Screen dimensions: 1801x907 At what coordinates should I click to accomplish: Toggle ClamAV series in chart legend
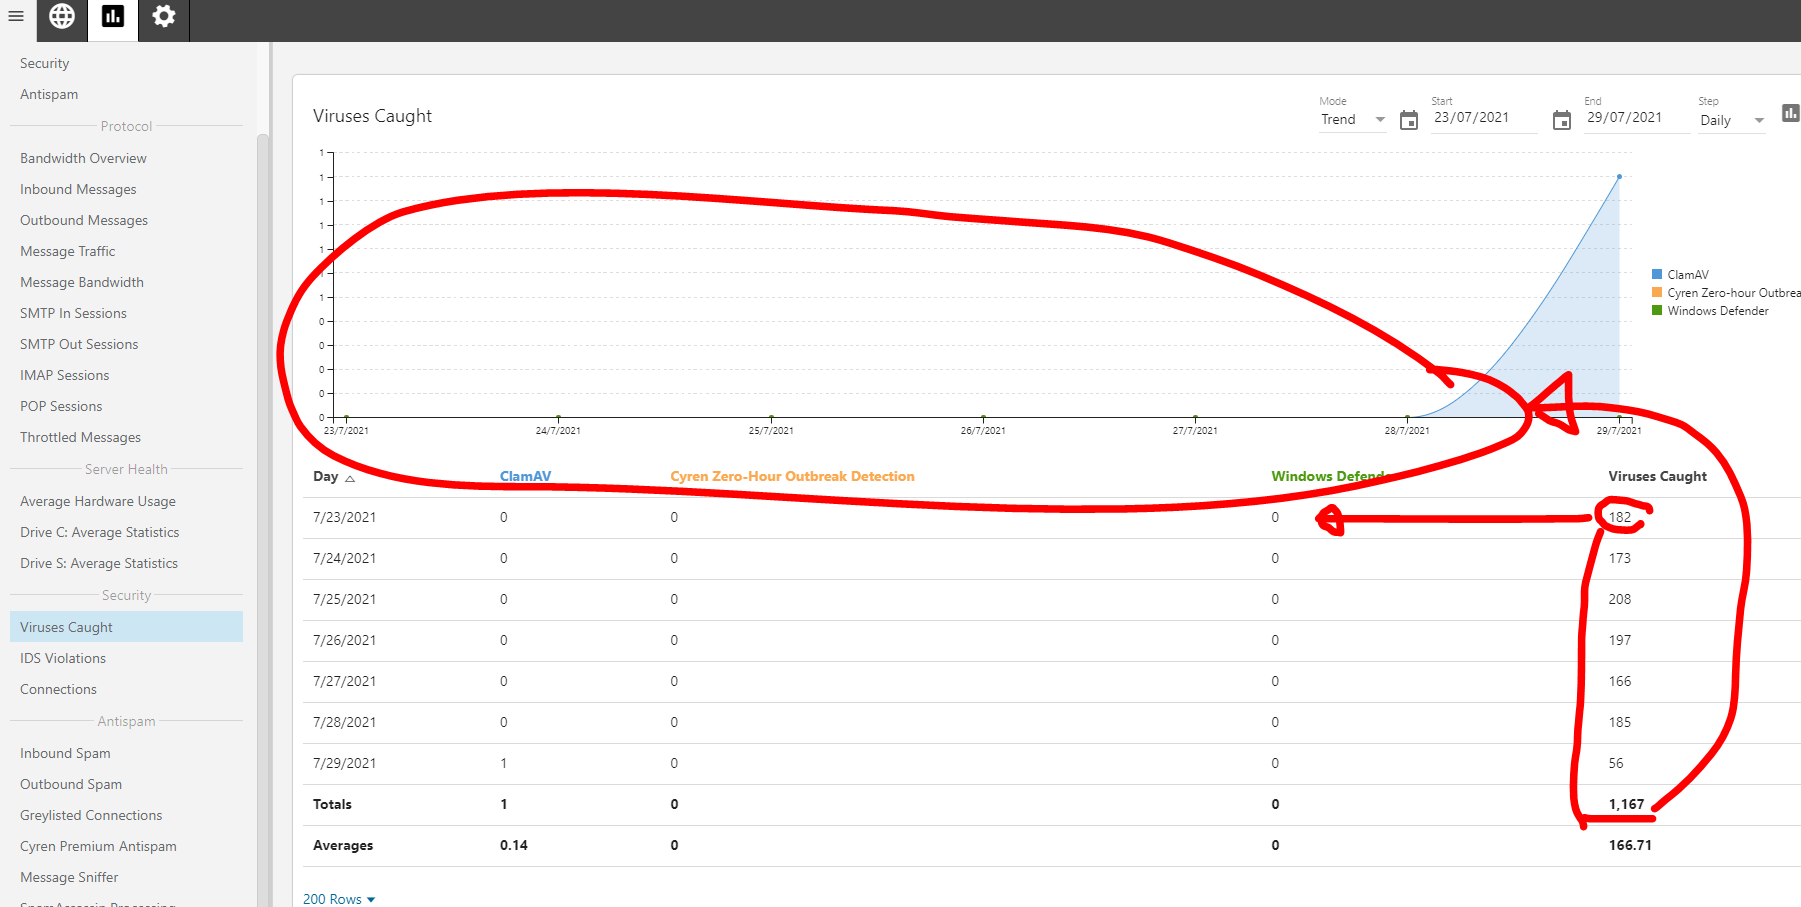[1687, 275]
